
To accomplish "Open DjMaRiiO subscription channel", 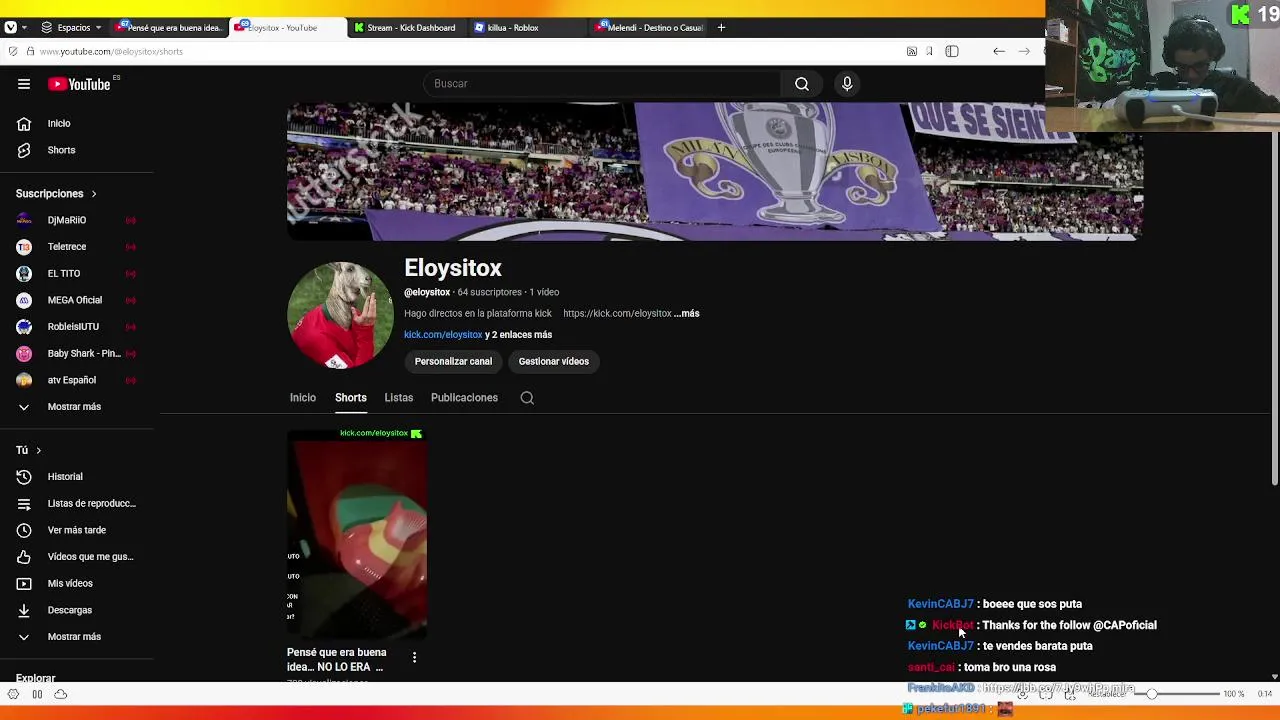I will [66, 220].
